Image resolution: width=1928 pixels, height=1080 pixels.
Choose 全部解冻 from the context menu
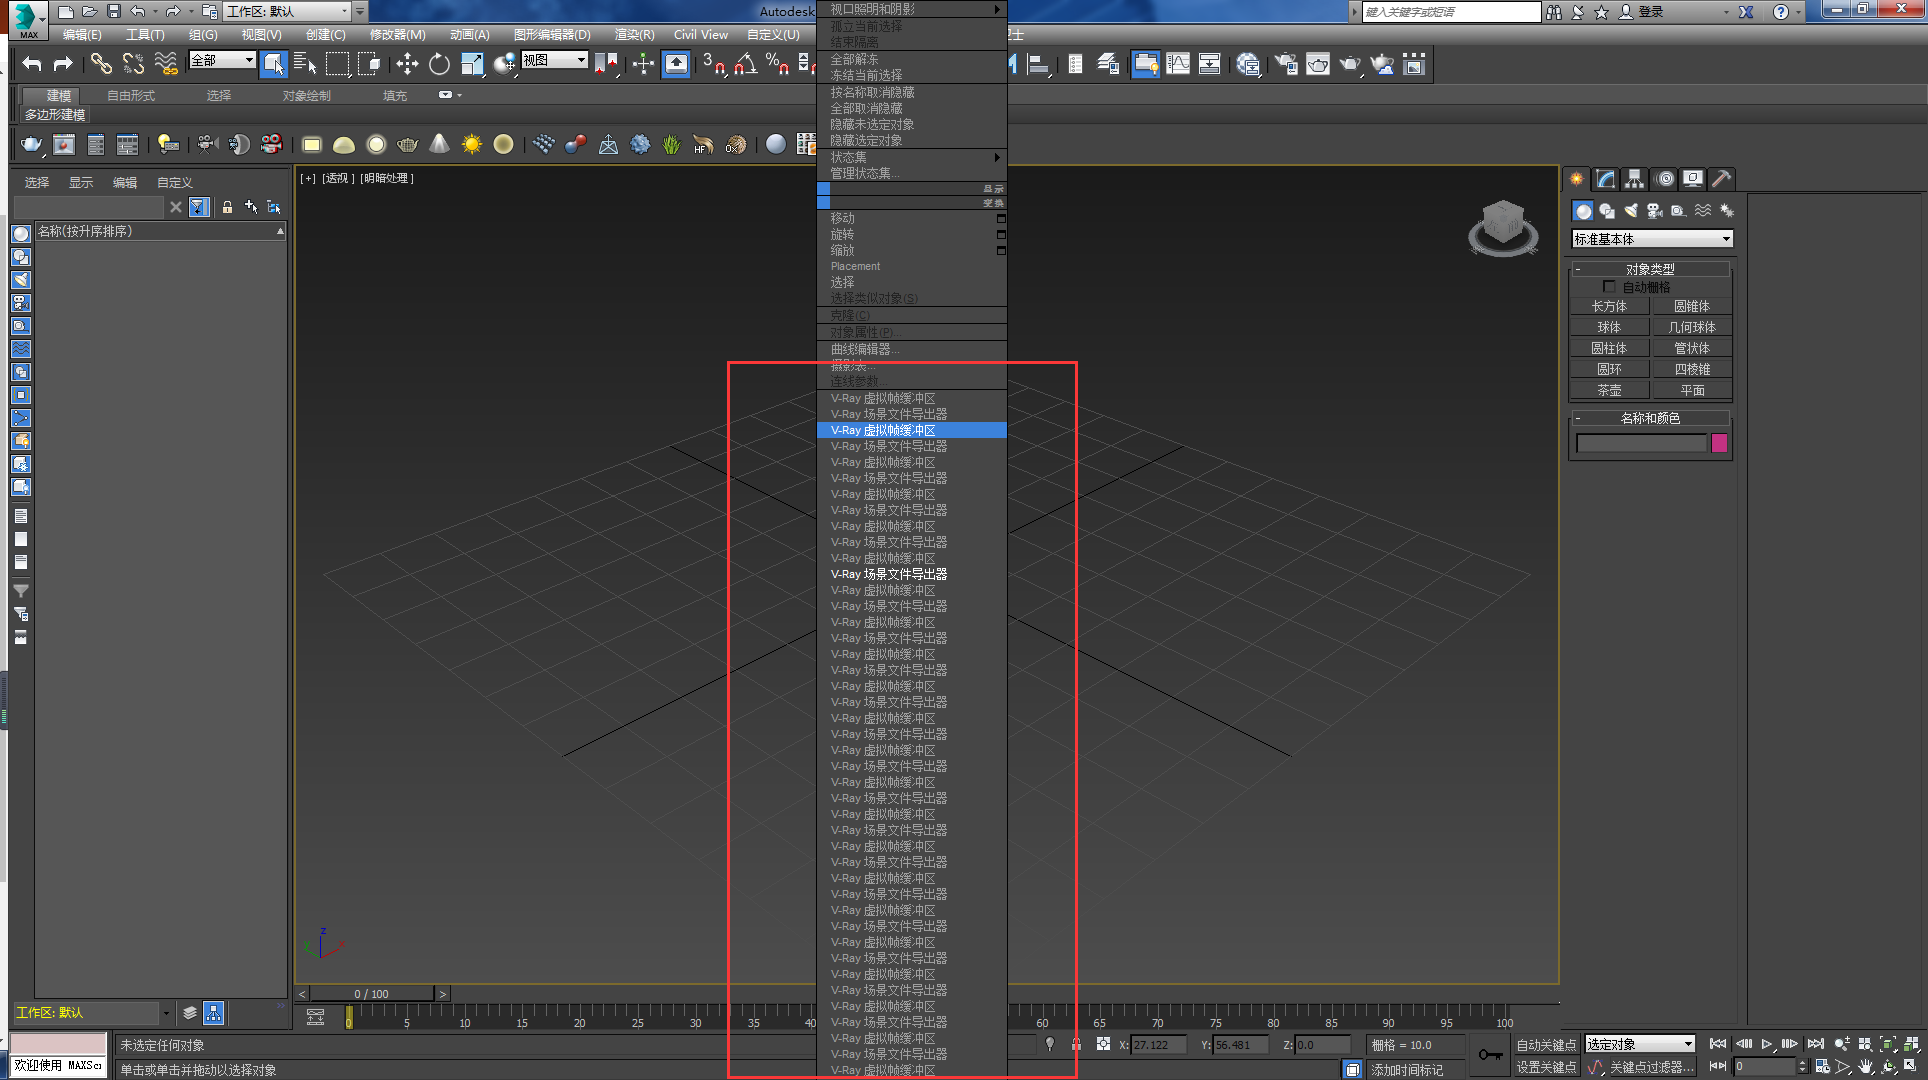pos(912,59)
